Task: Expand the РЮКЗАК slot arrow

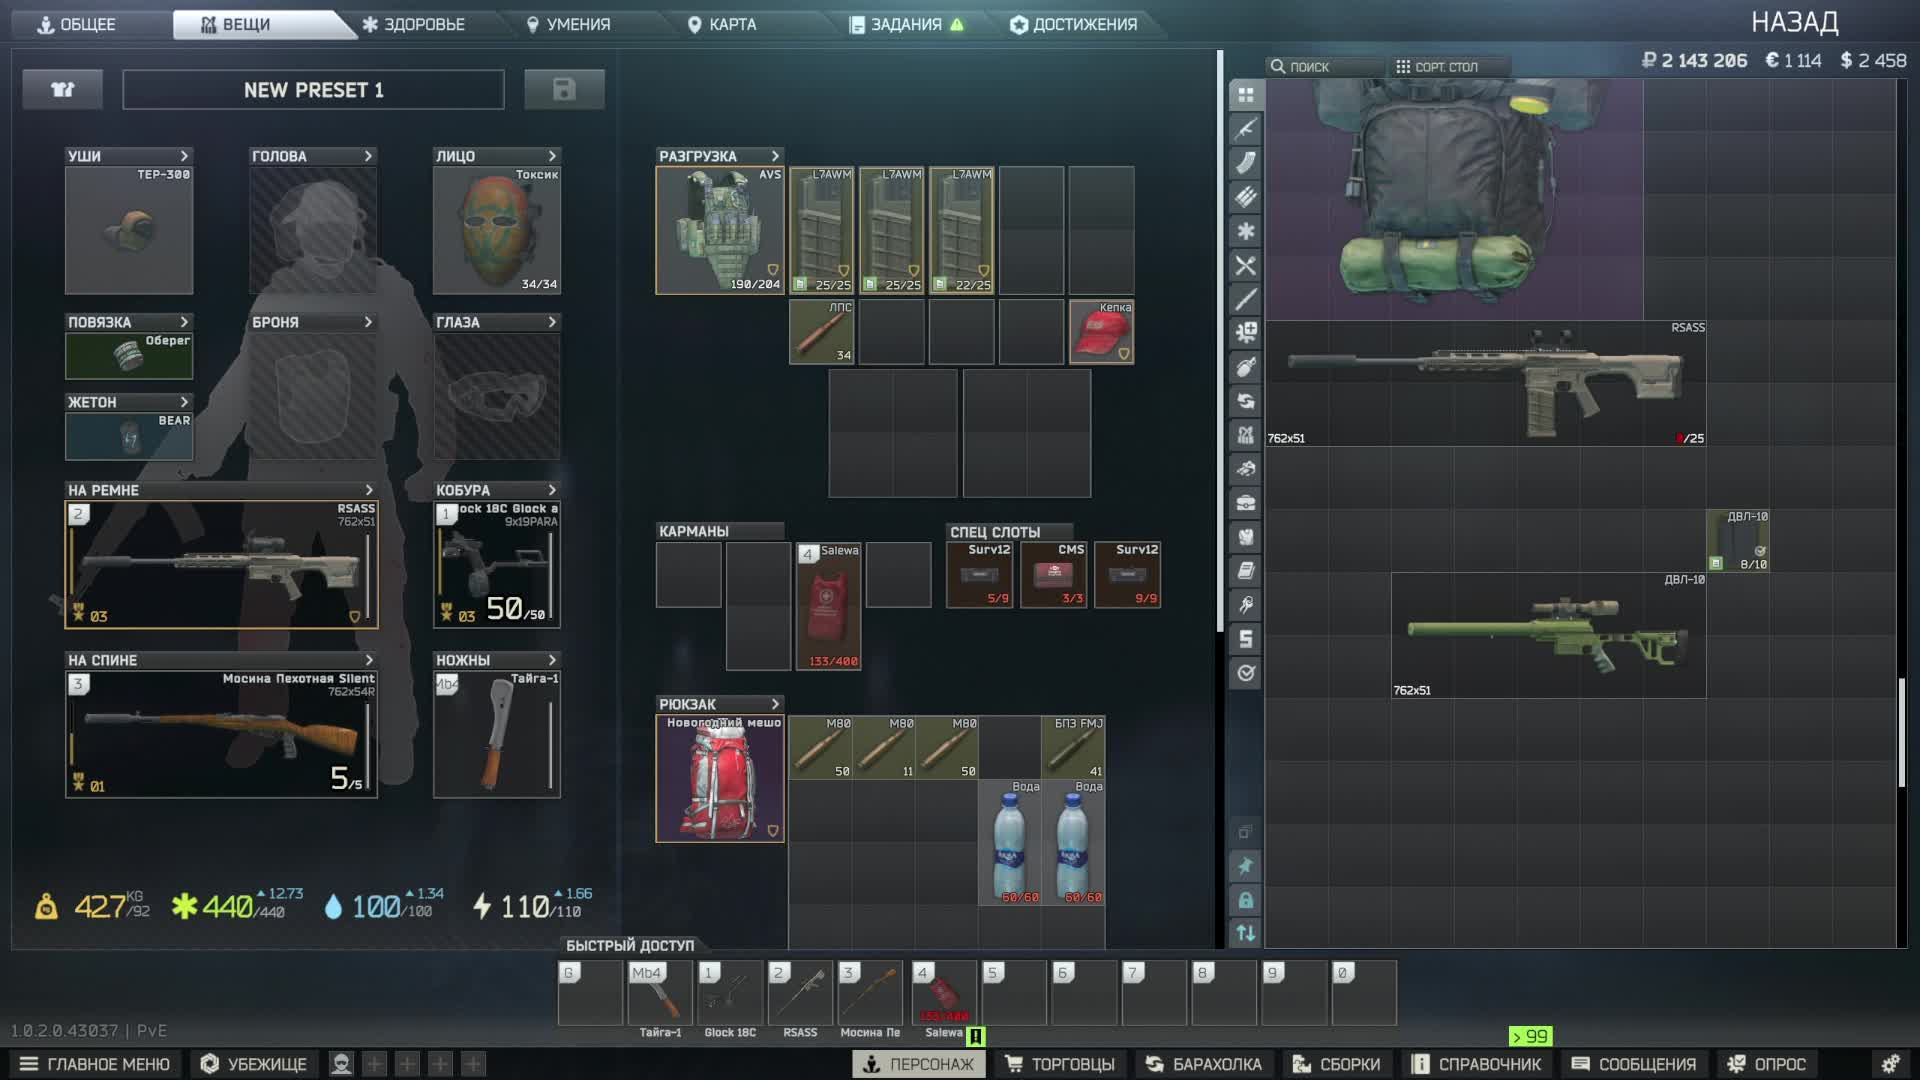Action: [x=775, y=704]
